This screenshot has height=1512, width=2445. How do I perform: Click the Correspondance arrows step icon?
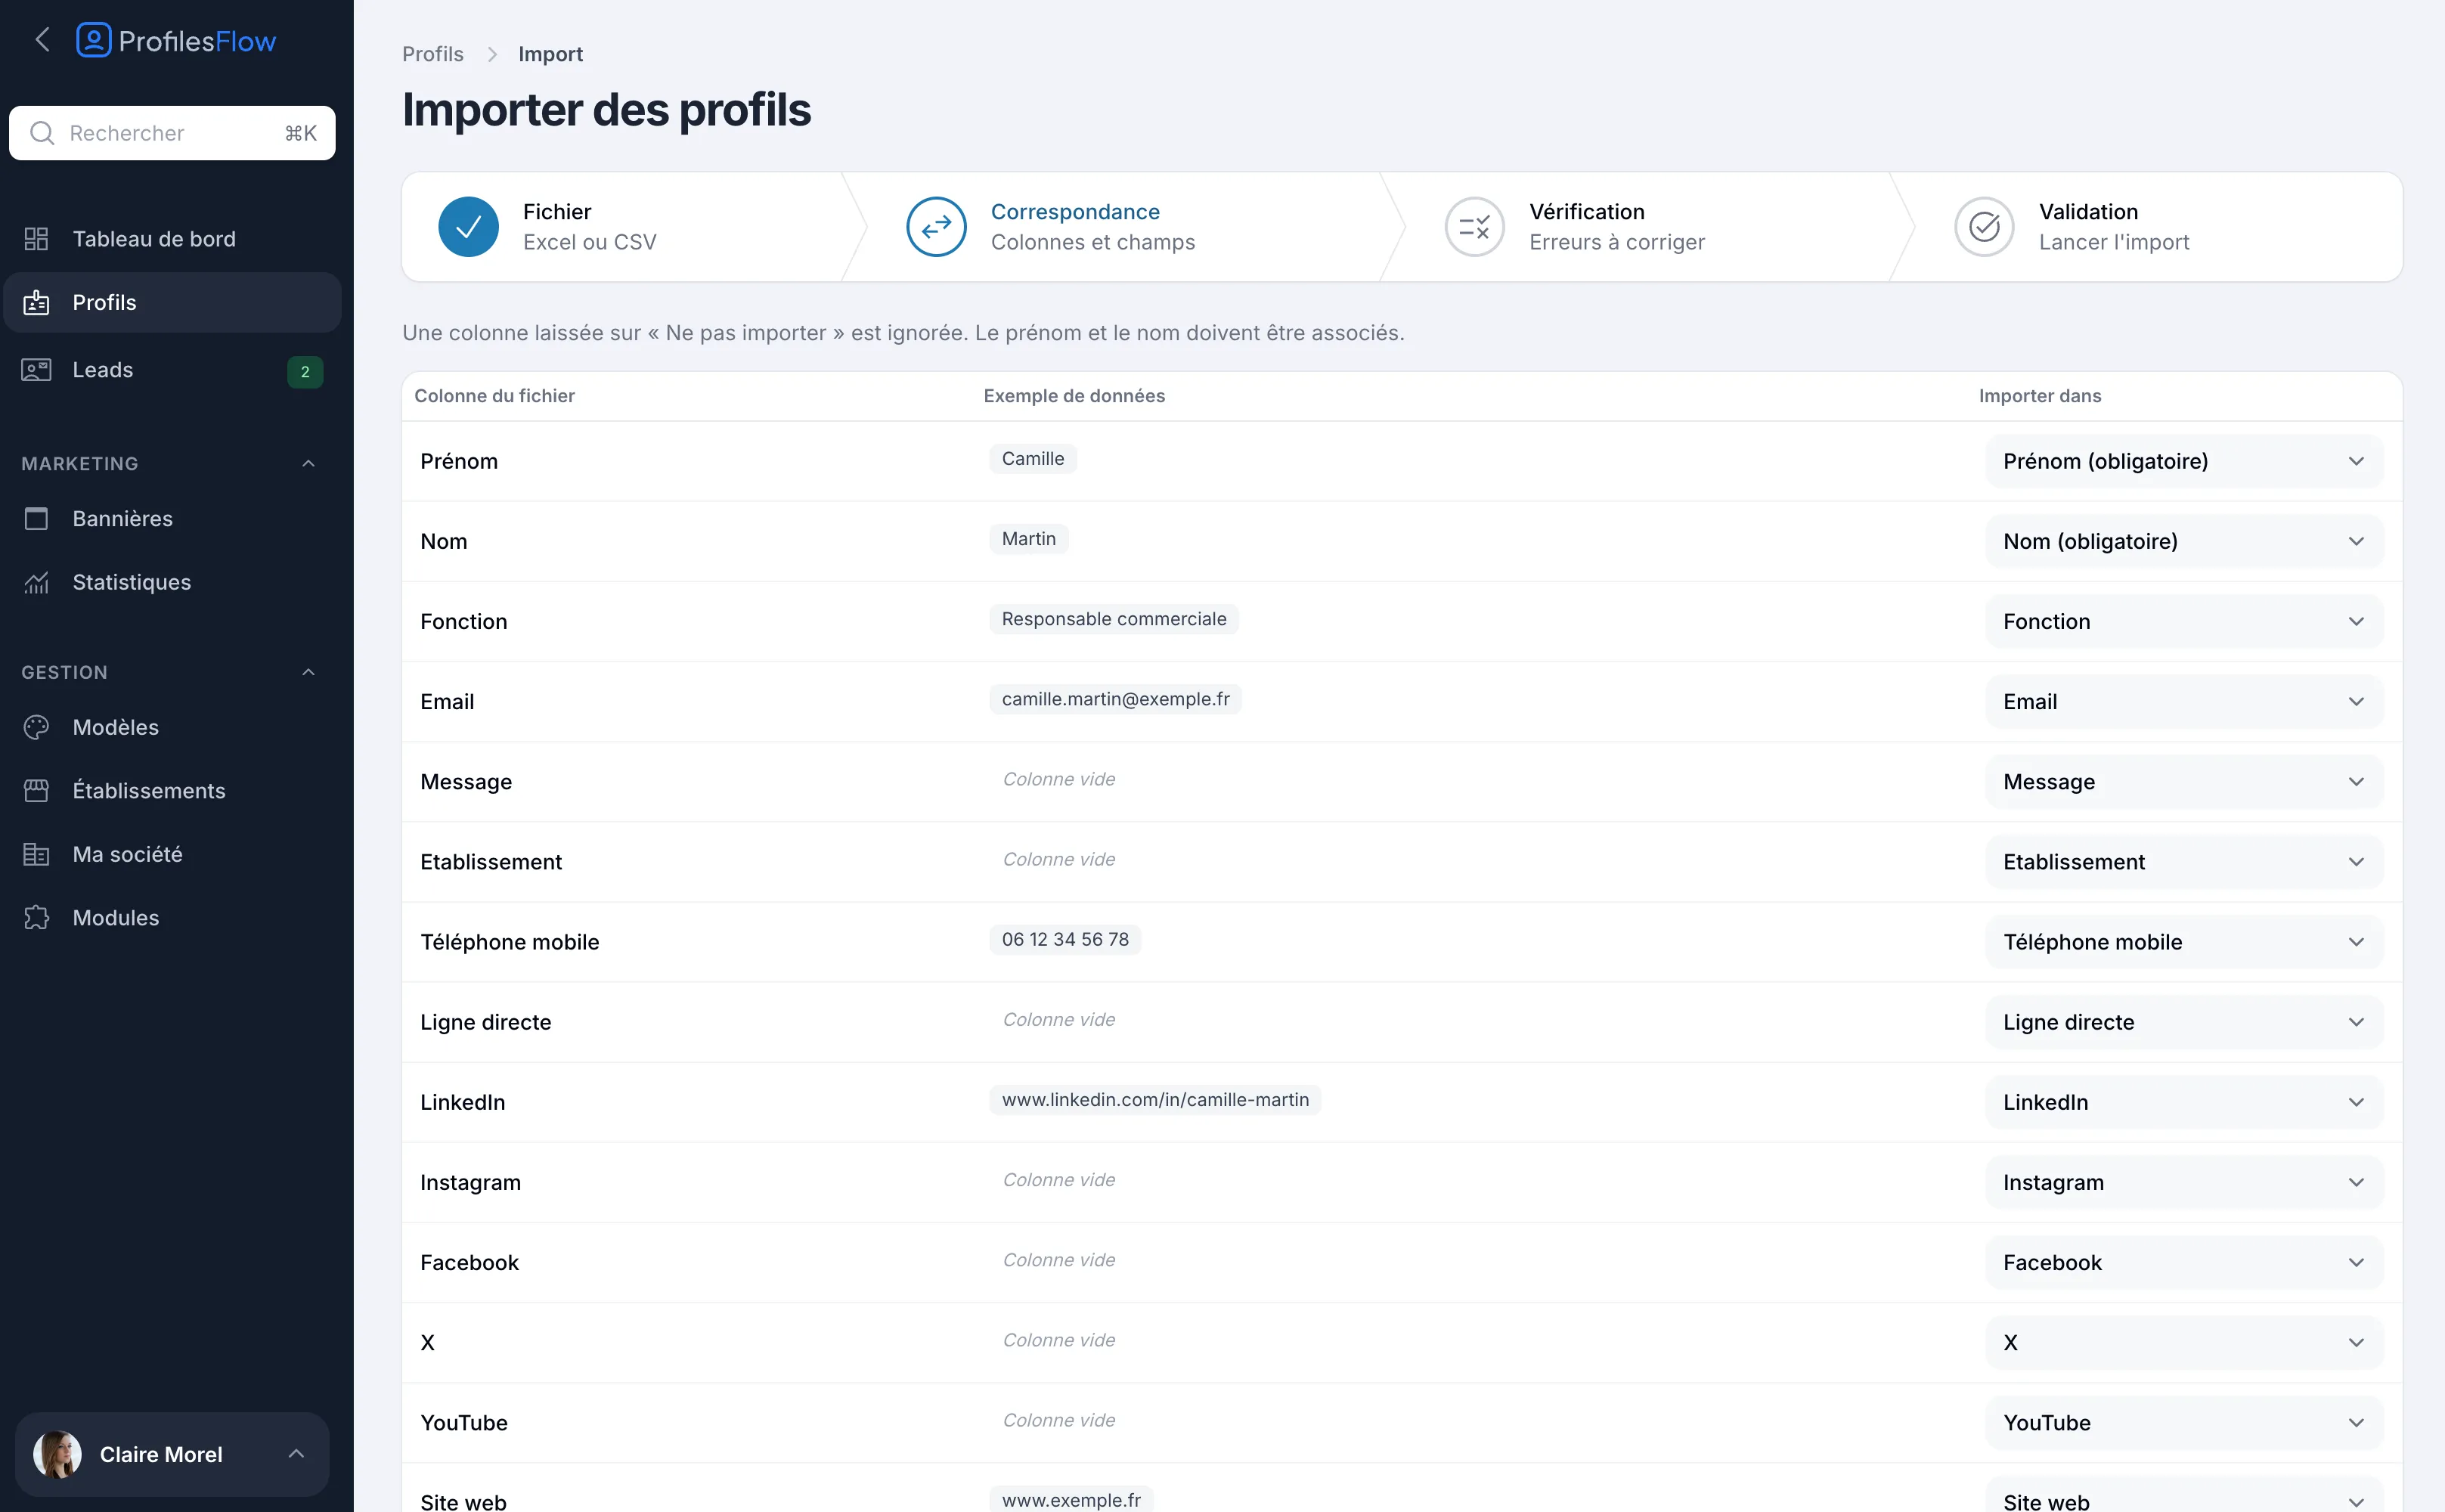pos(936,227)
